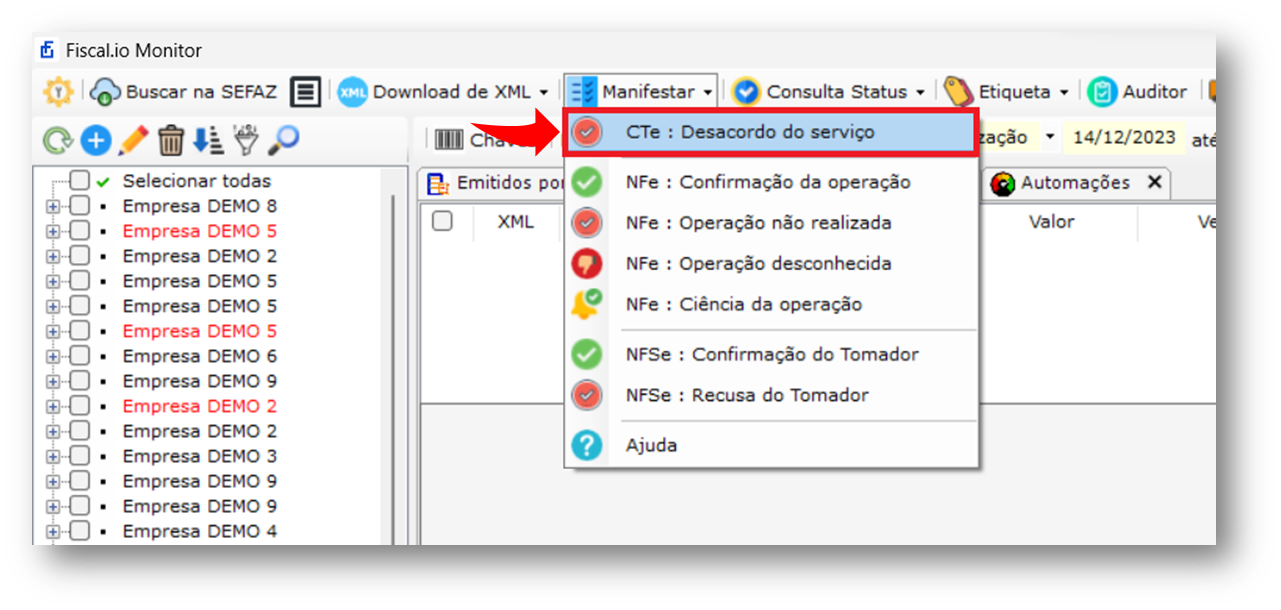Viewport: 1281px width, 610px height.
Task: Click the green refresh icon in sidebar toolbar
Action: click(58, 140)
